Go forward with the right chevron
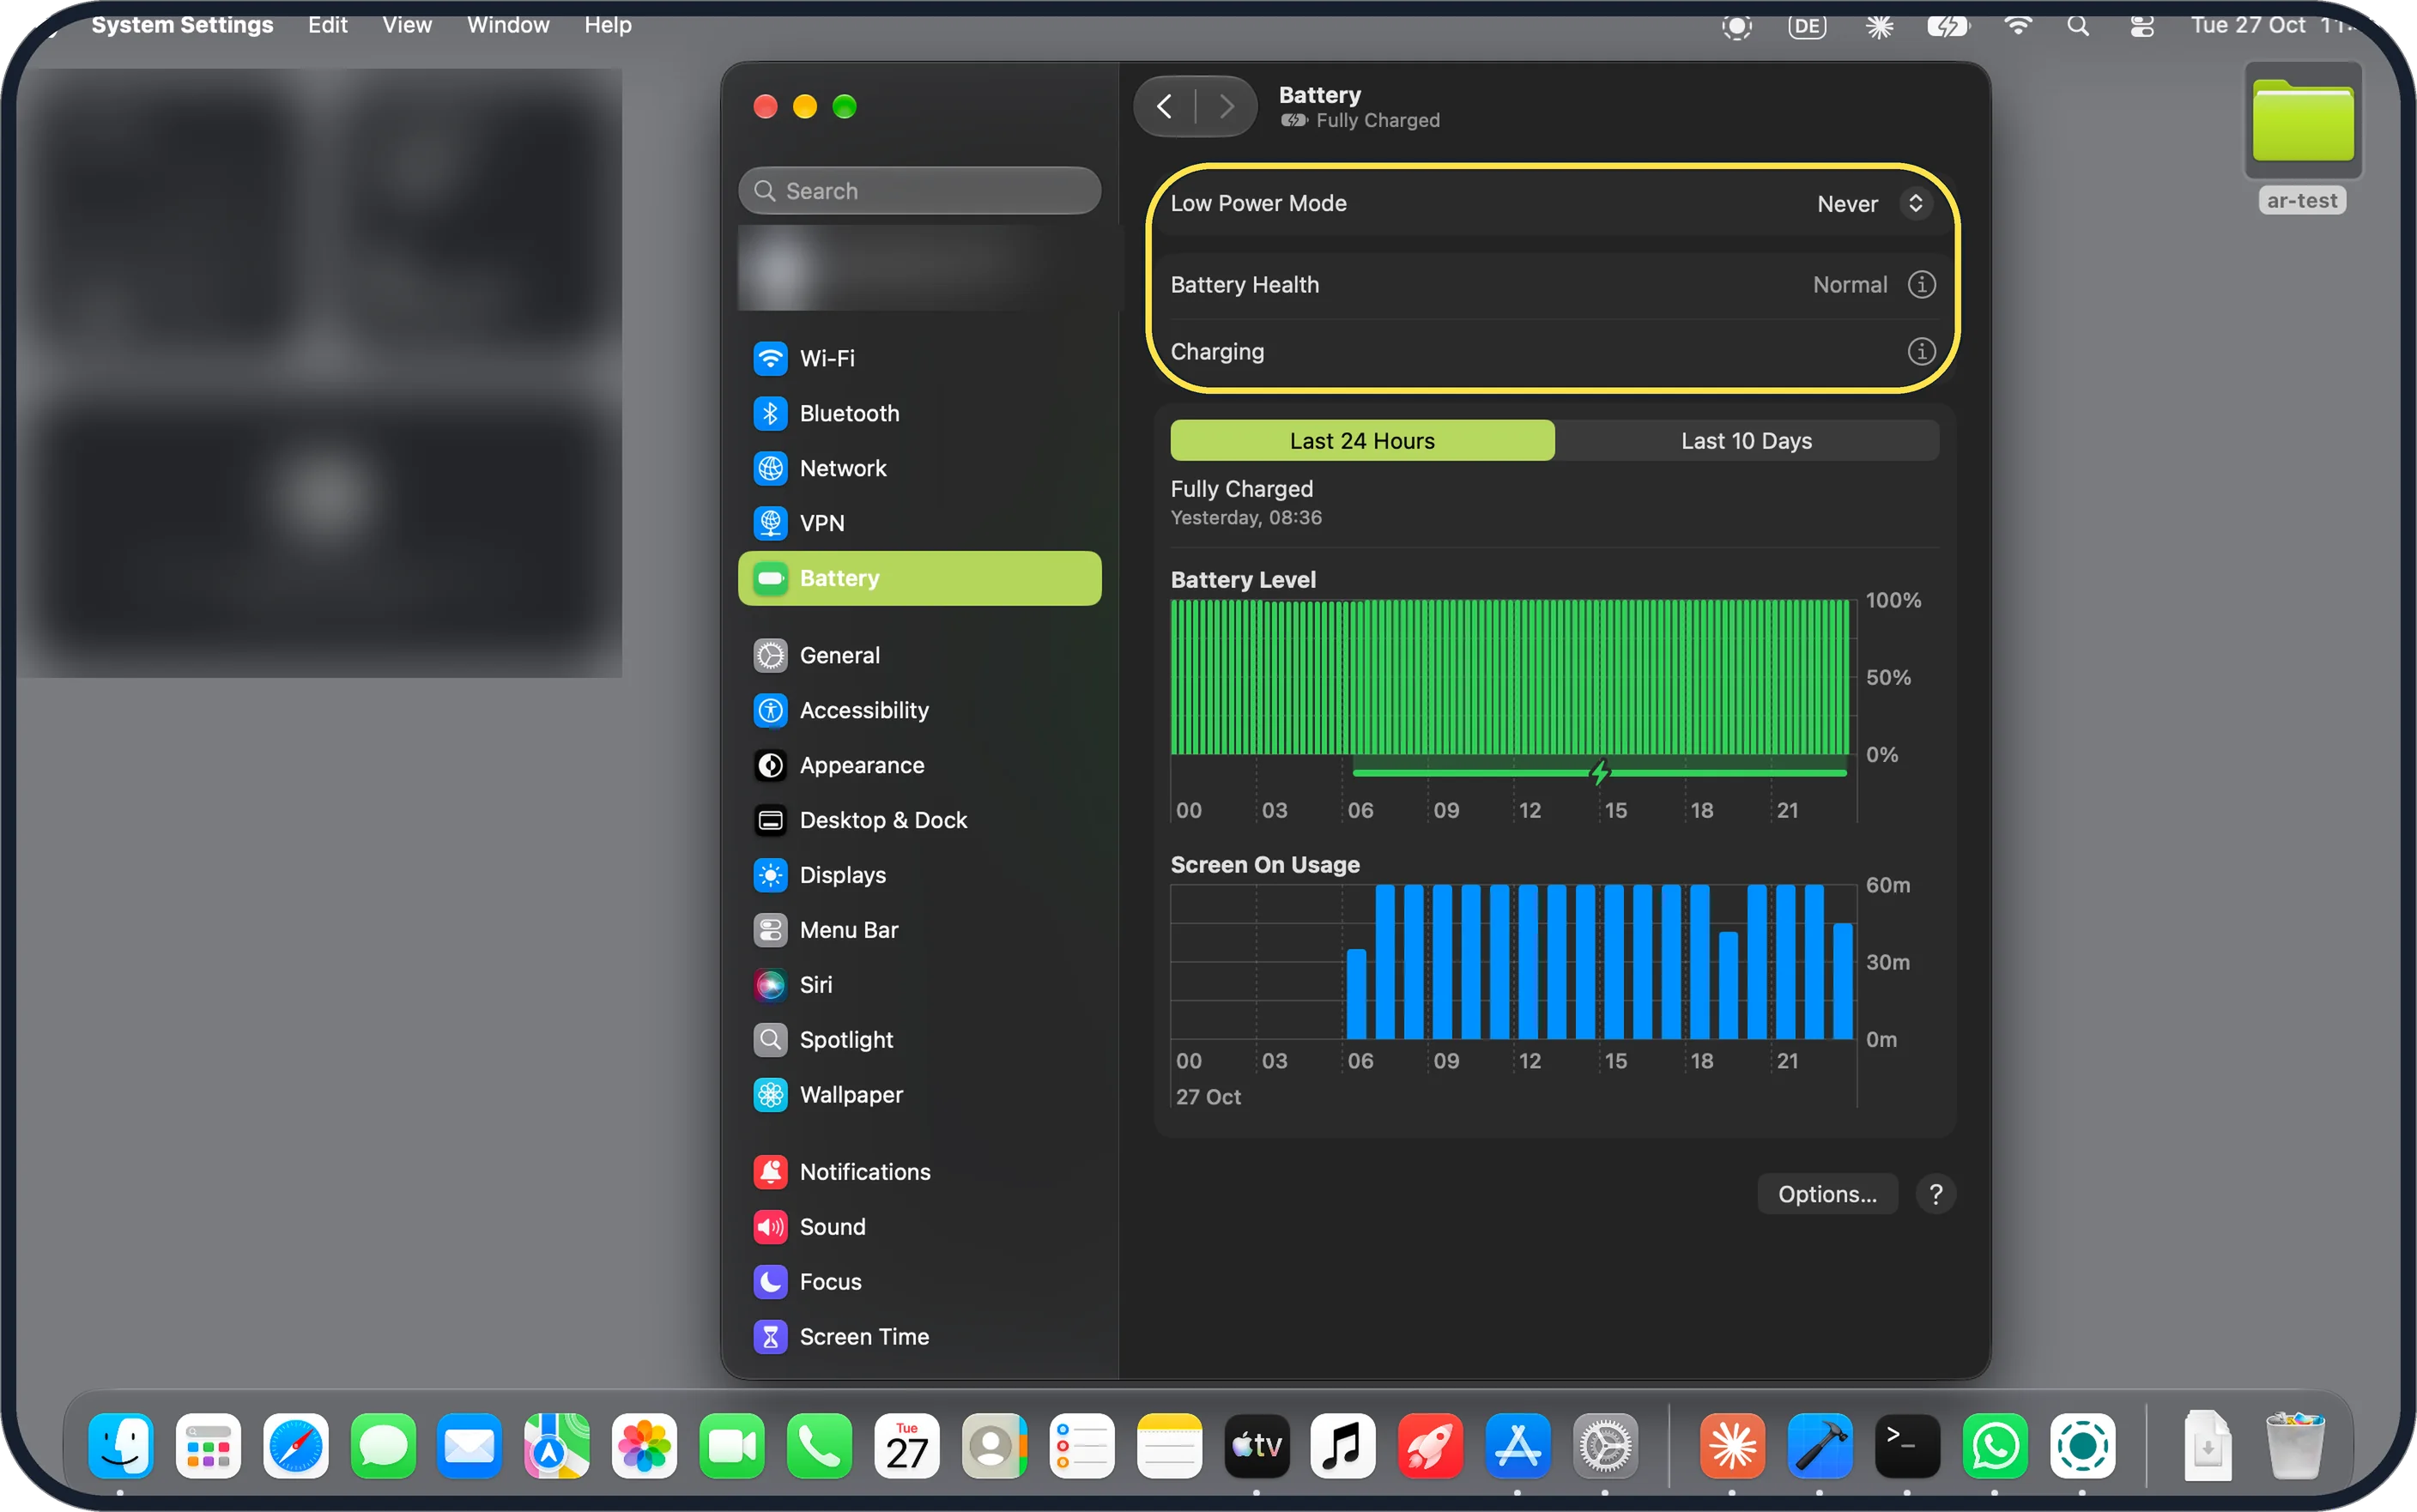The image size is (2417, 1512). point(1227,106)
